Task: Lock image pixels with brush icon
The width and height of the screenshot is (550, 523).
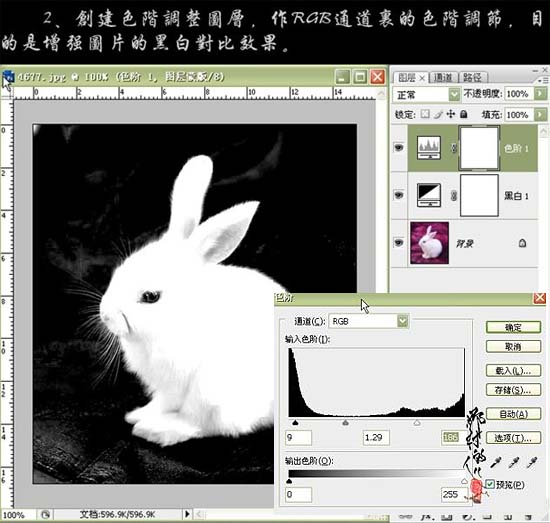Action: tap(438, 114)
